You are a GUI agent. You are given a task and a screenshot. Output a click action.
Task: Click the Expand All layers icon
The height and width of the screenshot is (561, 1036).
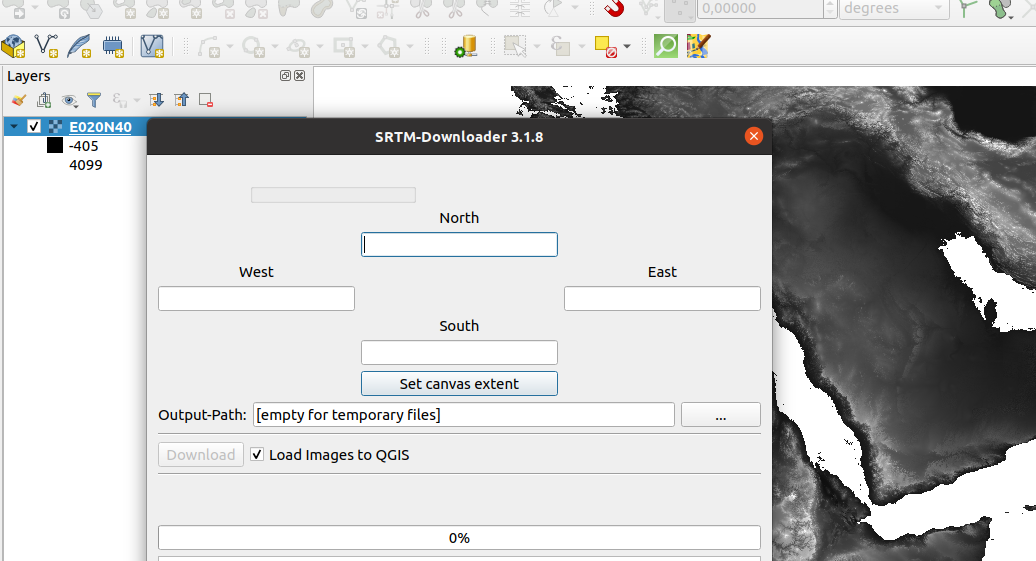[156, 100]
